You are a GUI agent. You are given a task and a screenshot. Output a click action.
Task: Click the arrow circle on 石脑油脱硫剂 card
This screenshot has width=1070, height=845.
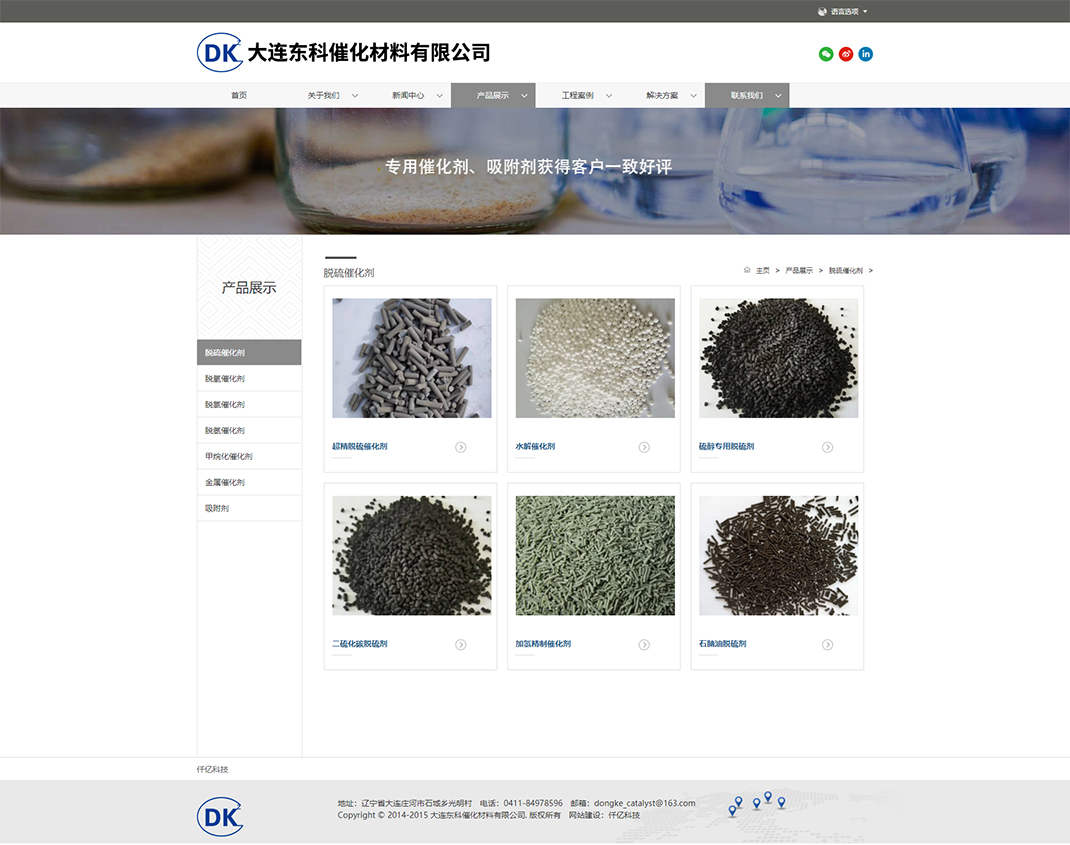(828, 644)
